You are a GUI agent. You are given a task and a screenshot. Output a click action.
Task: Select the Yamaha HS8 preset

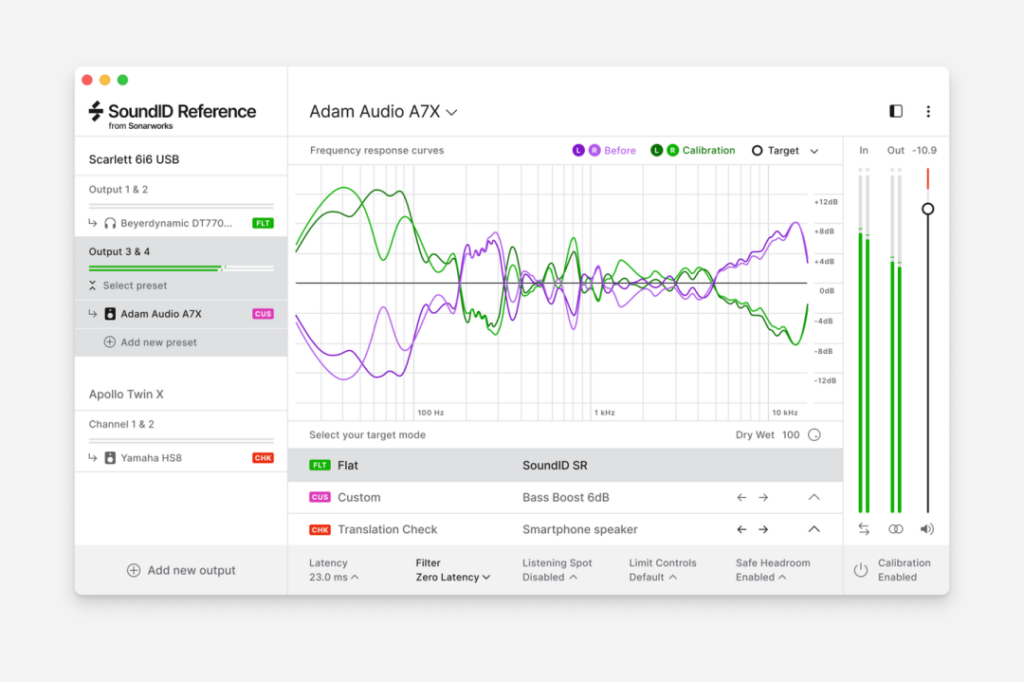[151, 458]
